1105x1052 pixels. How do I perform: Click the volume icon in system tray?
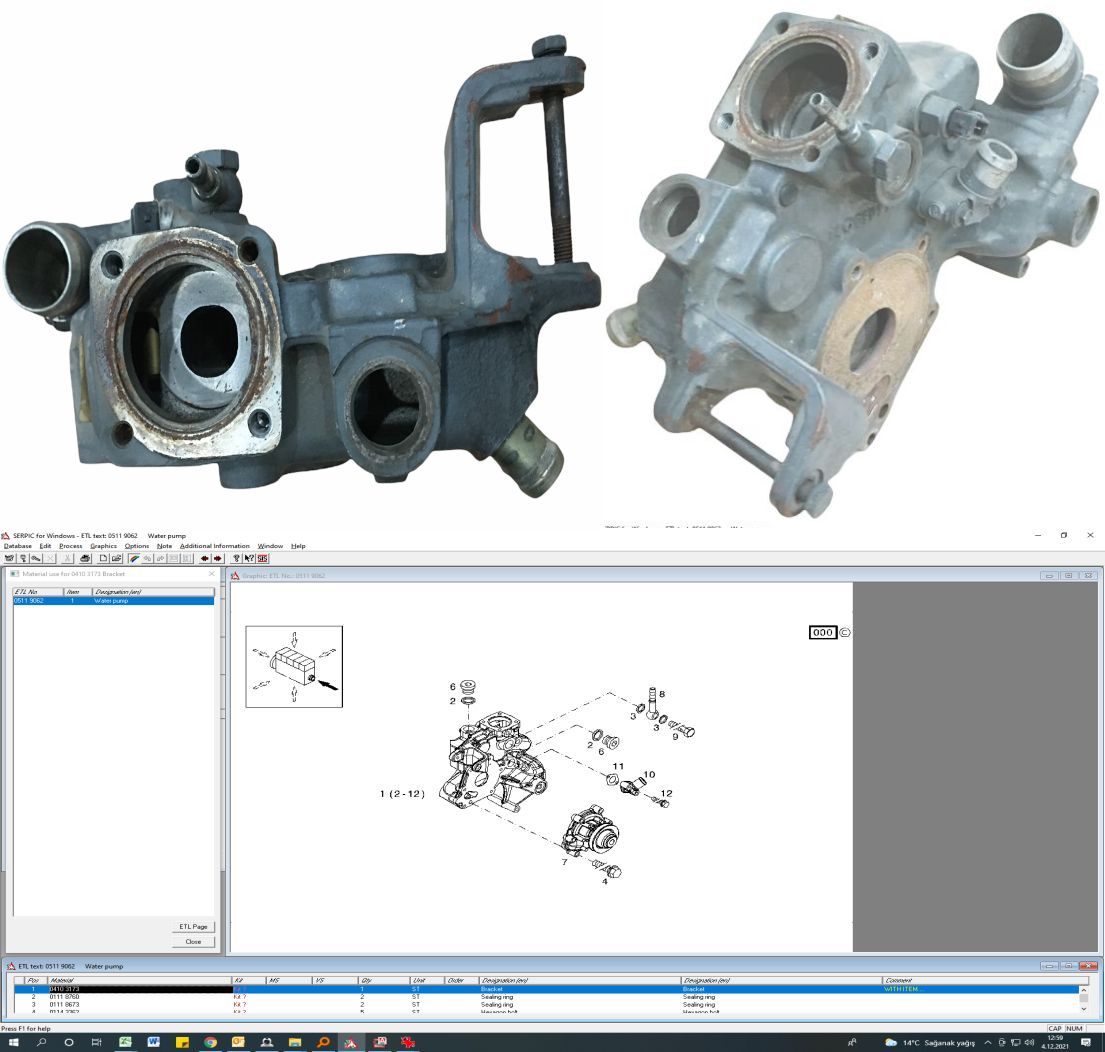1029,1042
